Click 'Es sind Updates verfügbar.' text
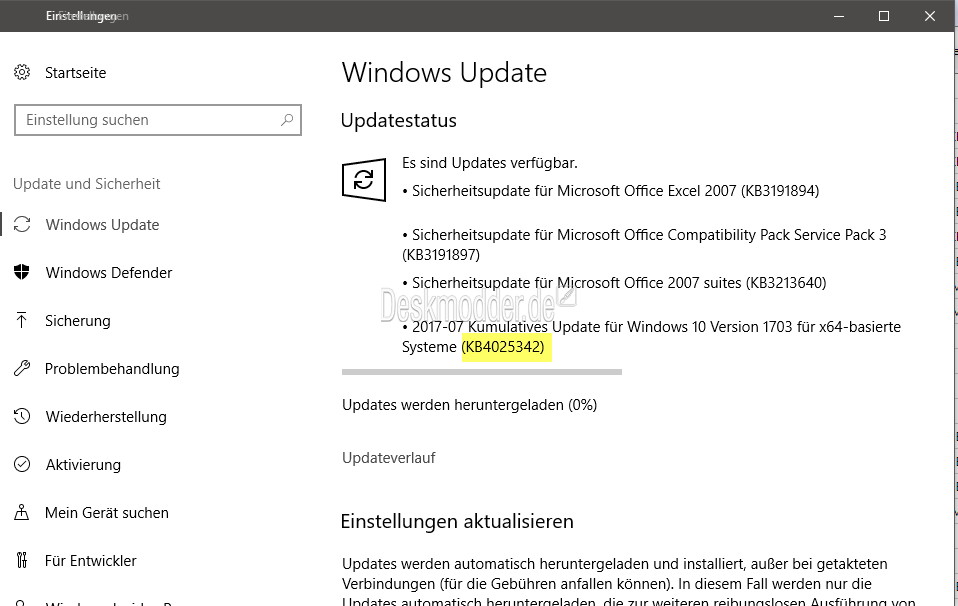Viewport: 958px width, 606px height. (489, 163)
